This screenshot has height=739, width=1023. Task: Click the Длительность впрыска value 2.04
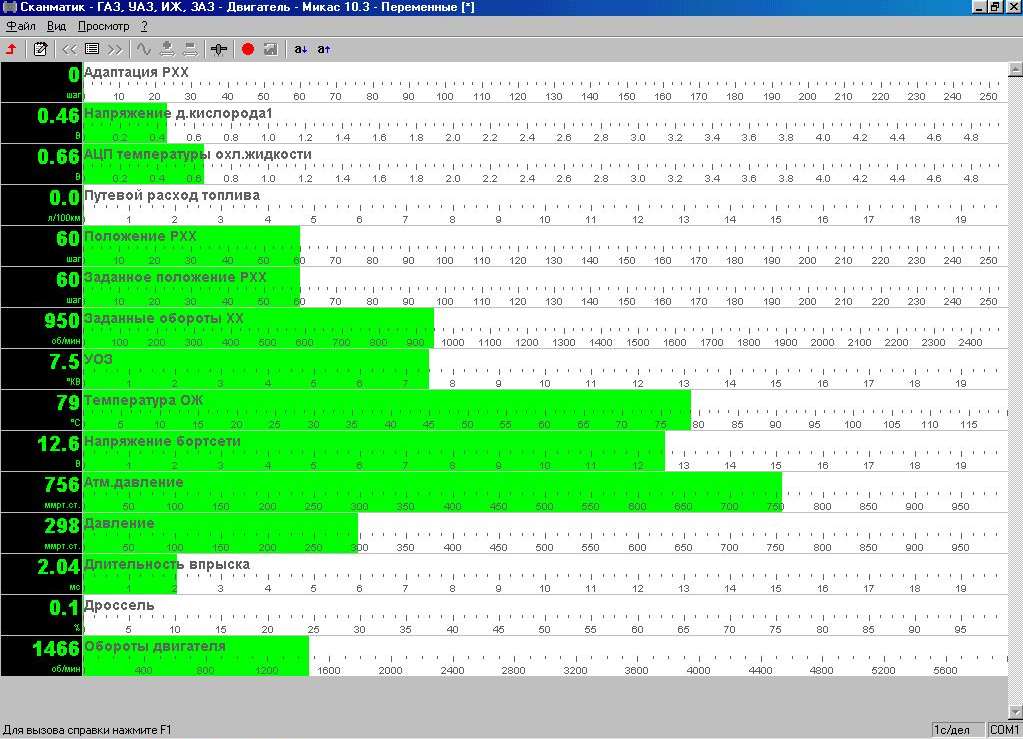(x=41, y=574)
